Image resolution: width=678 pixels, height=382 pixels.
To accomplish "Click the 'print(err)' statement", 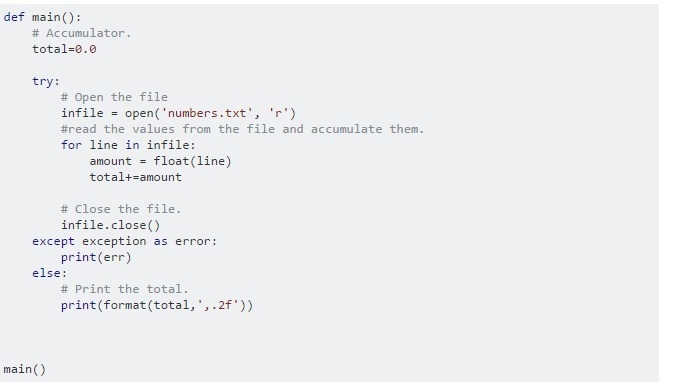I will [x=96, y=257].
